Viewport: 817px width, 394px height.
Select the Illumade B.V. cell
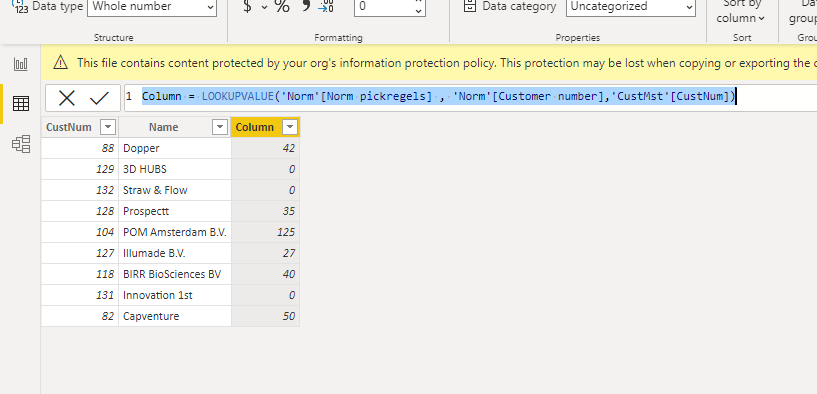pos(175,253)
